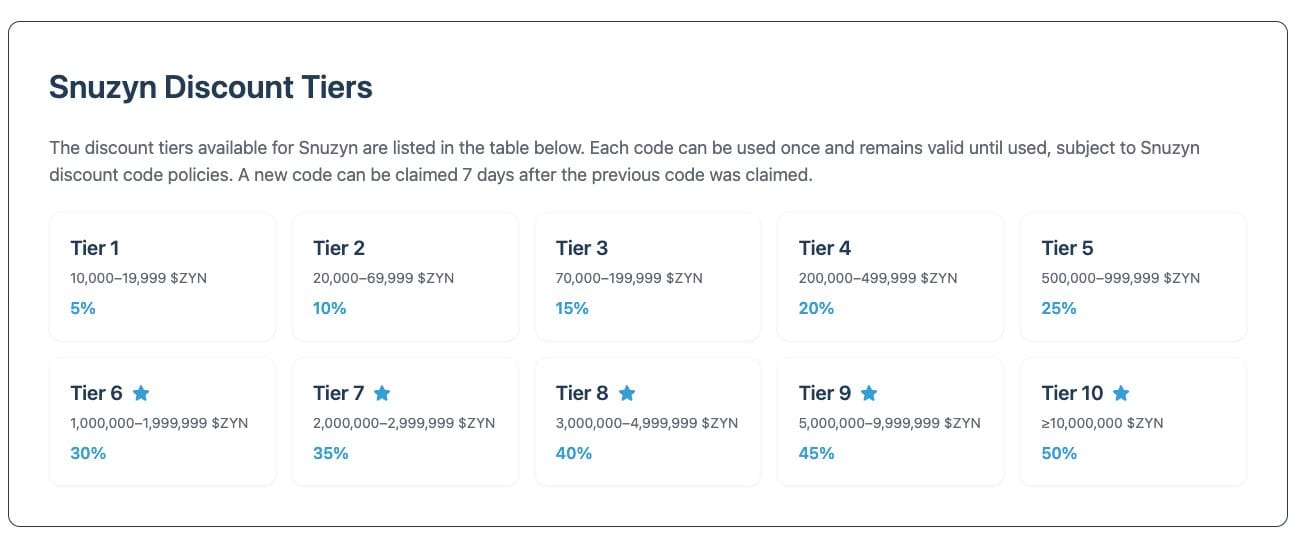Open the Tier 3 discount card
1295x535 pixels.
click(x=648, y=276)
